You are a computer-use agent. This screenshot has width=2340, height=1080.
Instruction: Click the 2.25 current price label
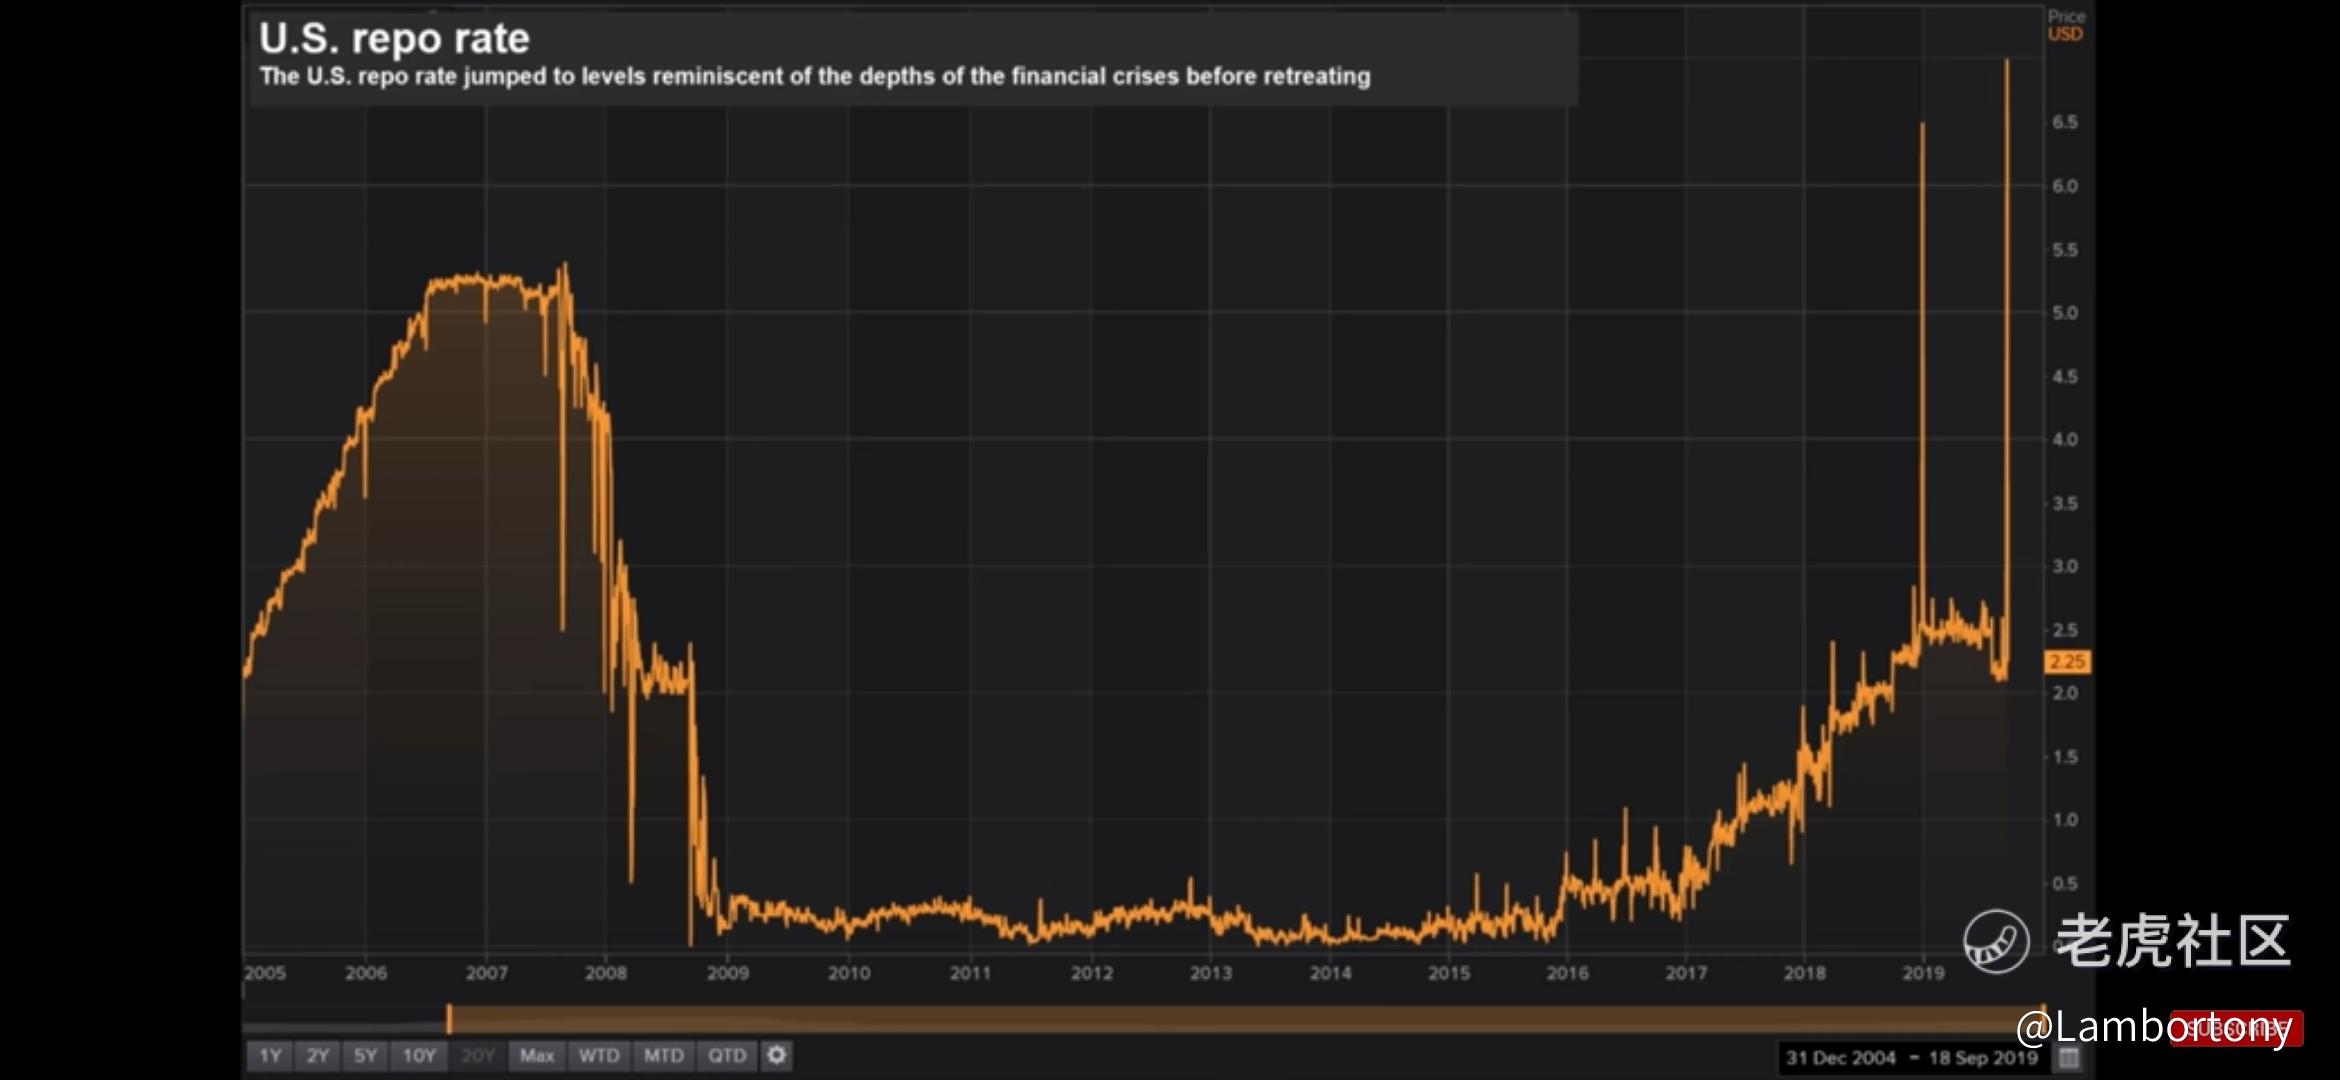point(2066,662)
